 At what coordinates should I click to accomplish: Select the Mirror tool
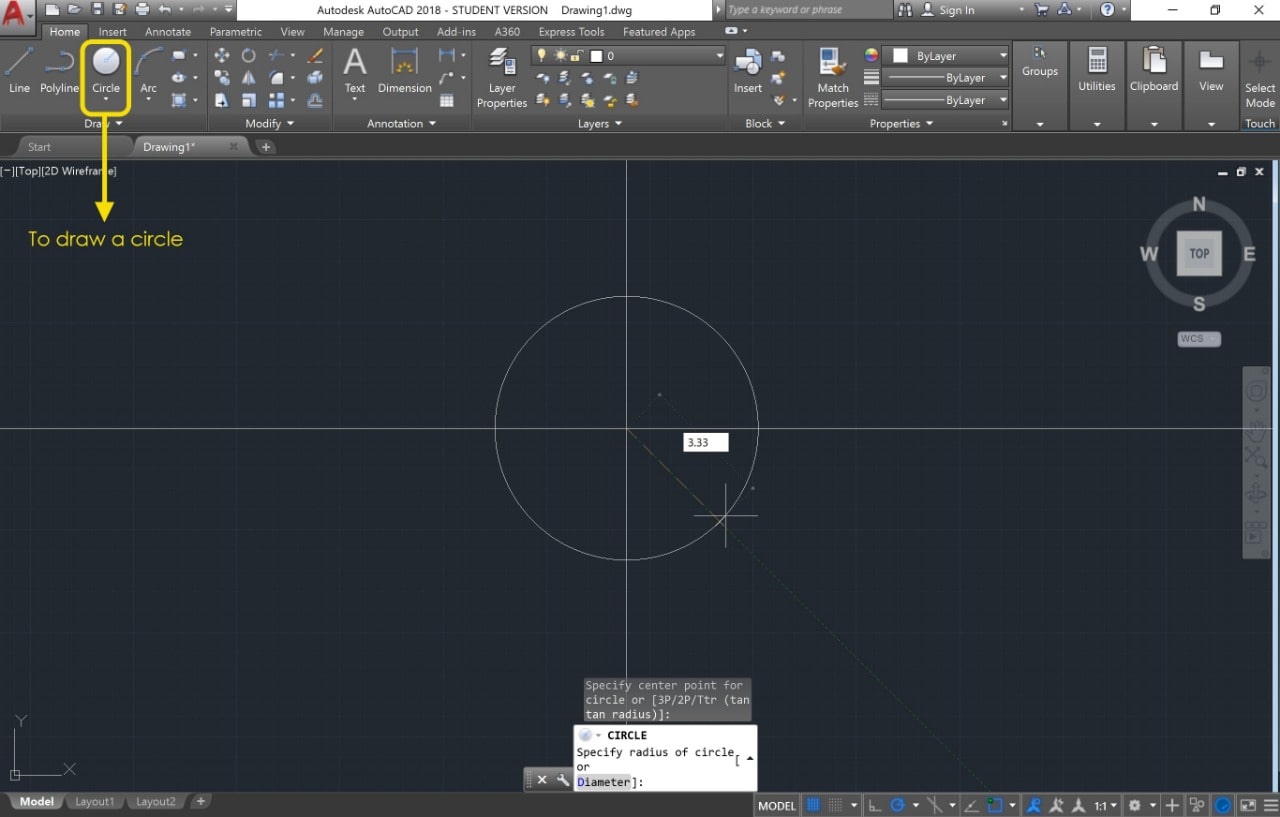point(248,78)
